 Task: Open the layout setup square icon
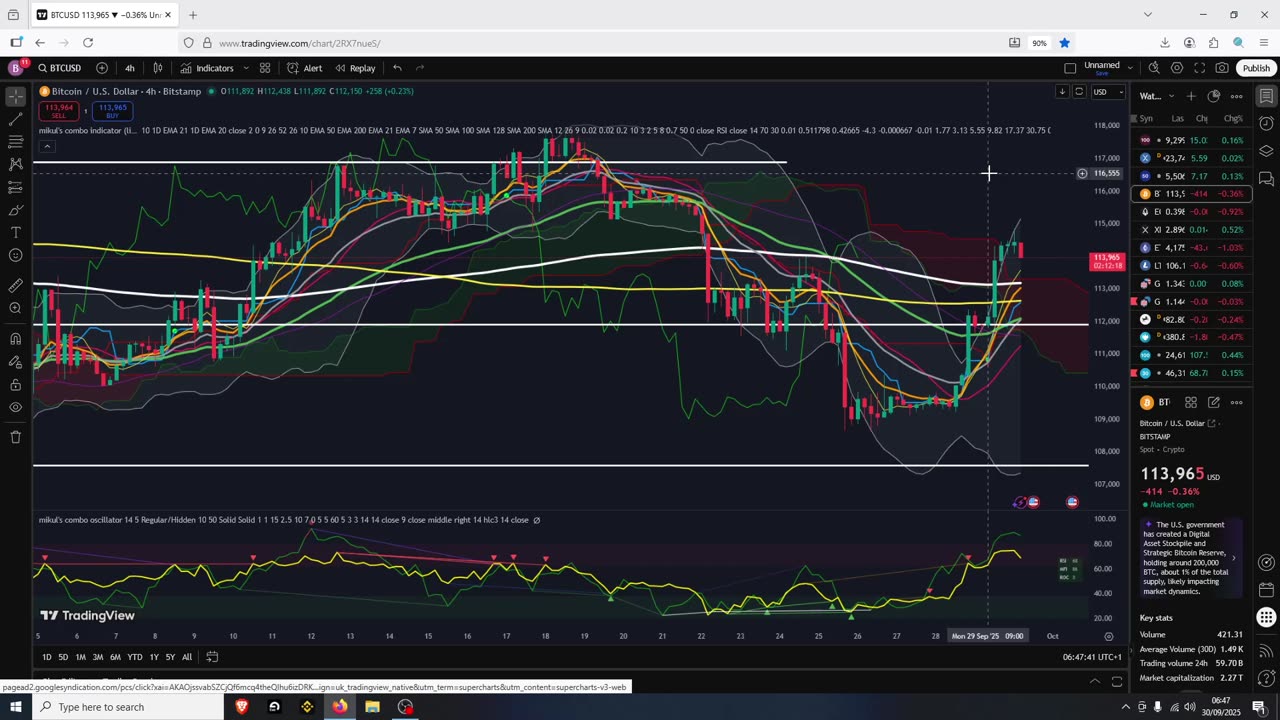pos(1070,68)
